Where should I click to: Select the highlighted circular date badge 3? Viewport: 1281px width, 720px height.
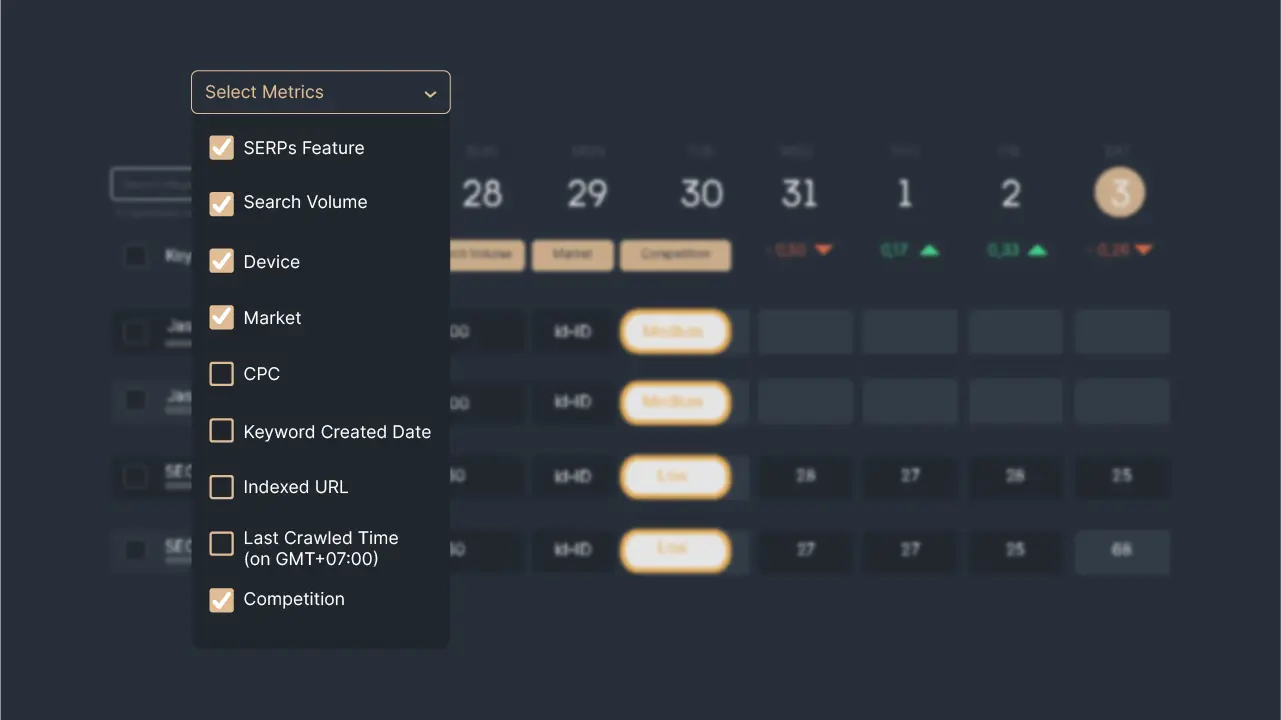(1119, 192)
